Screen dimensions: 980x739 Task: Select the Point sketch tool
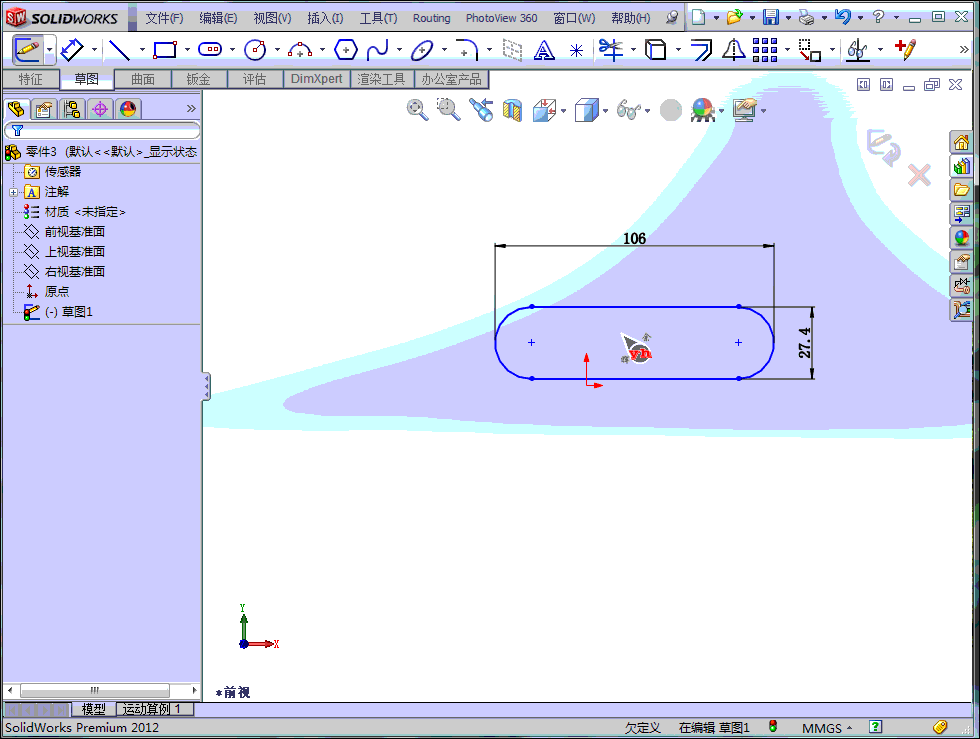coord(576,50)
